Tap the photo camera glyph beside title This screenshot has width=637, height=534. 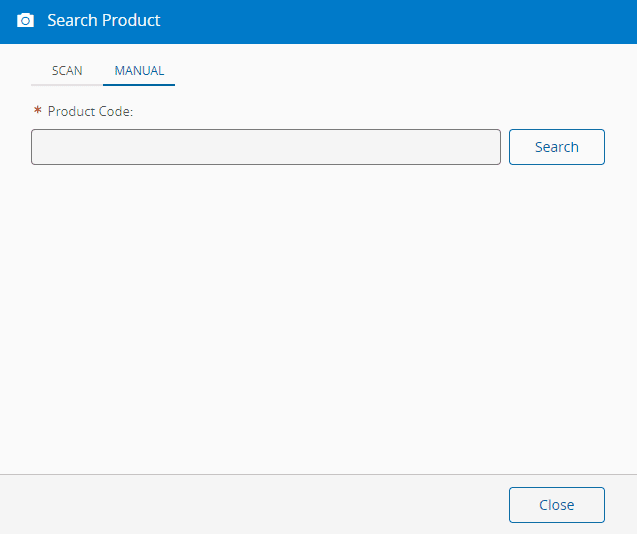[26, 21]
